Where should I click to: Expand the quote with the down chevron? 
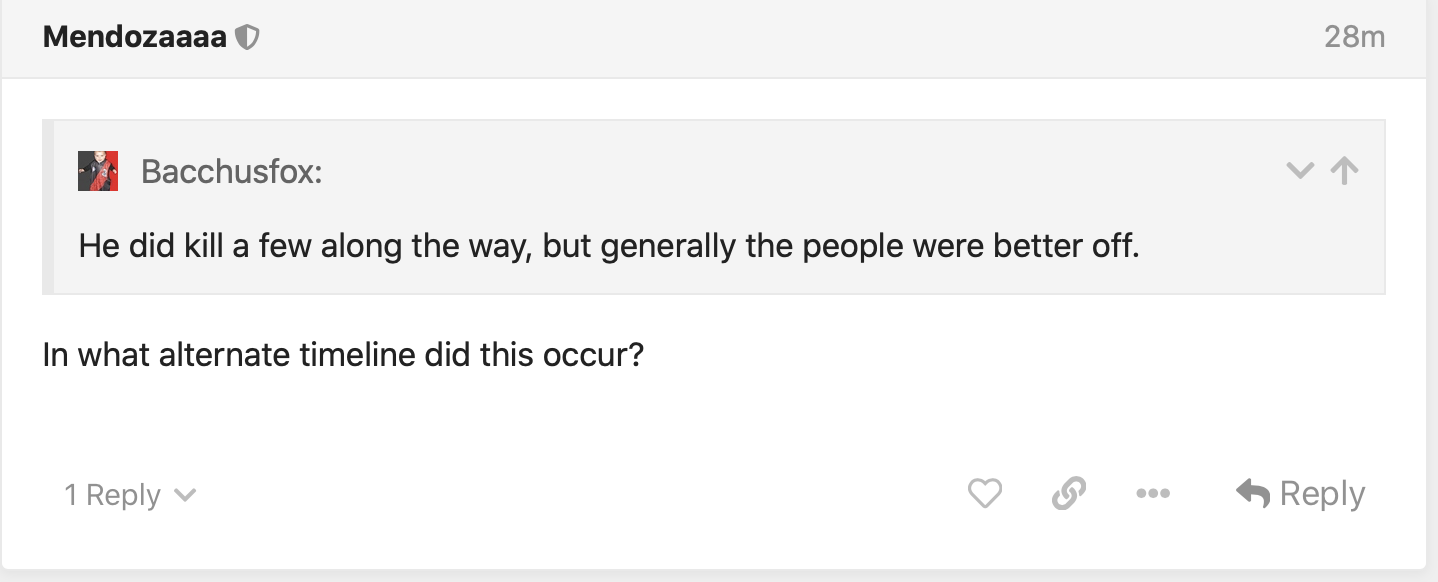coord(1299,171)
